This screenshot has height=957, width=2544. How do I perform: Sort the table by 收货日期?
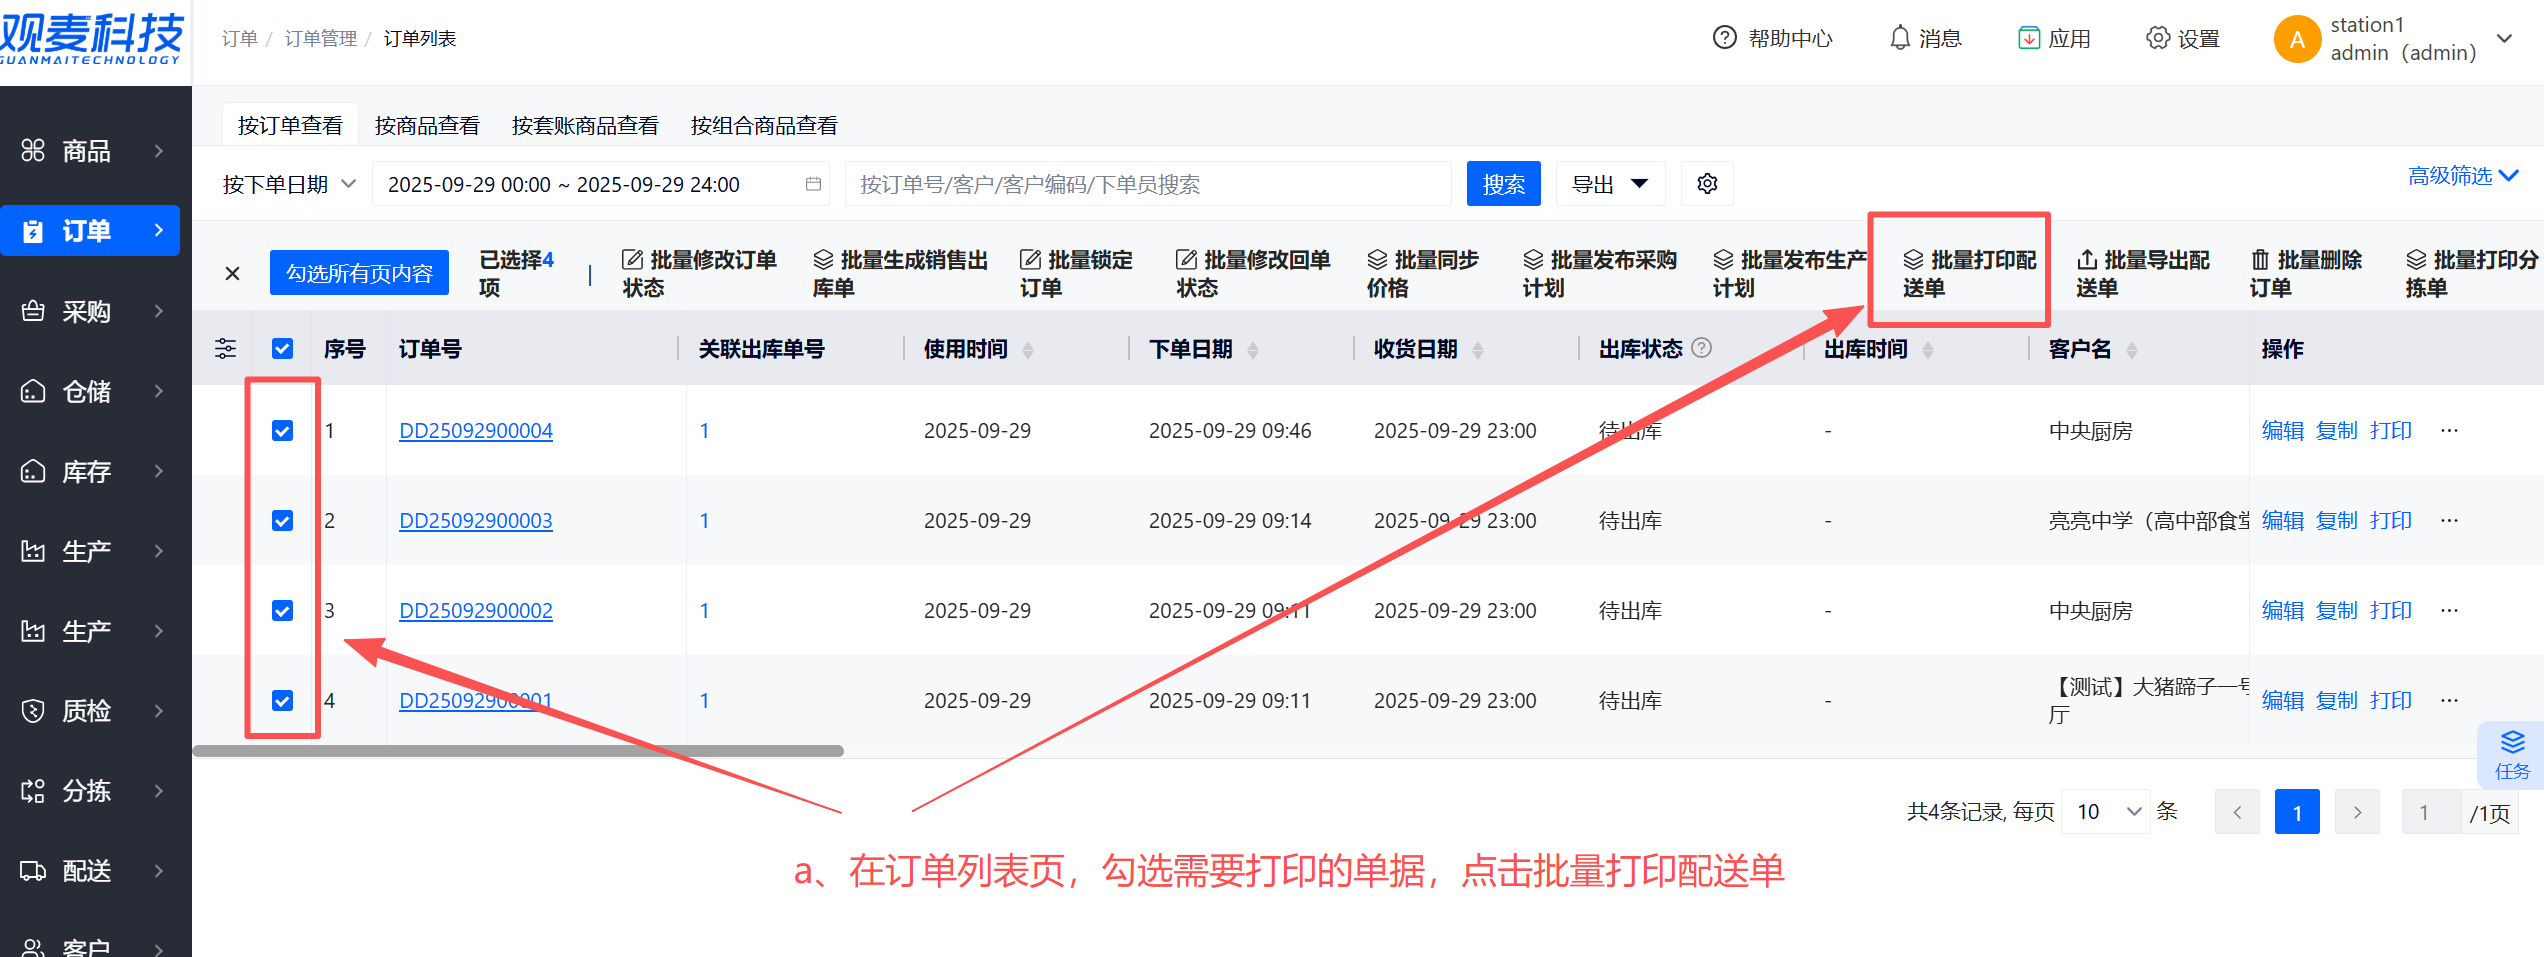click(x=1477, y=349)
